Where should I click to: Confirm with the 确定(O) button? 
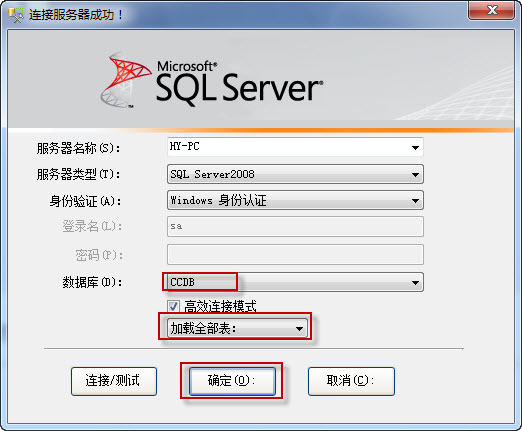pyautogui.click(x=232, y=381)
